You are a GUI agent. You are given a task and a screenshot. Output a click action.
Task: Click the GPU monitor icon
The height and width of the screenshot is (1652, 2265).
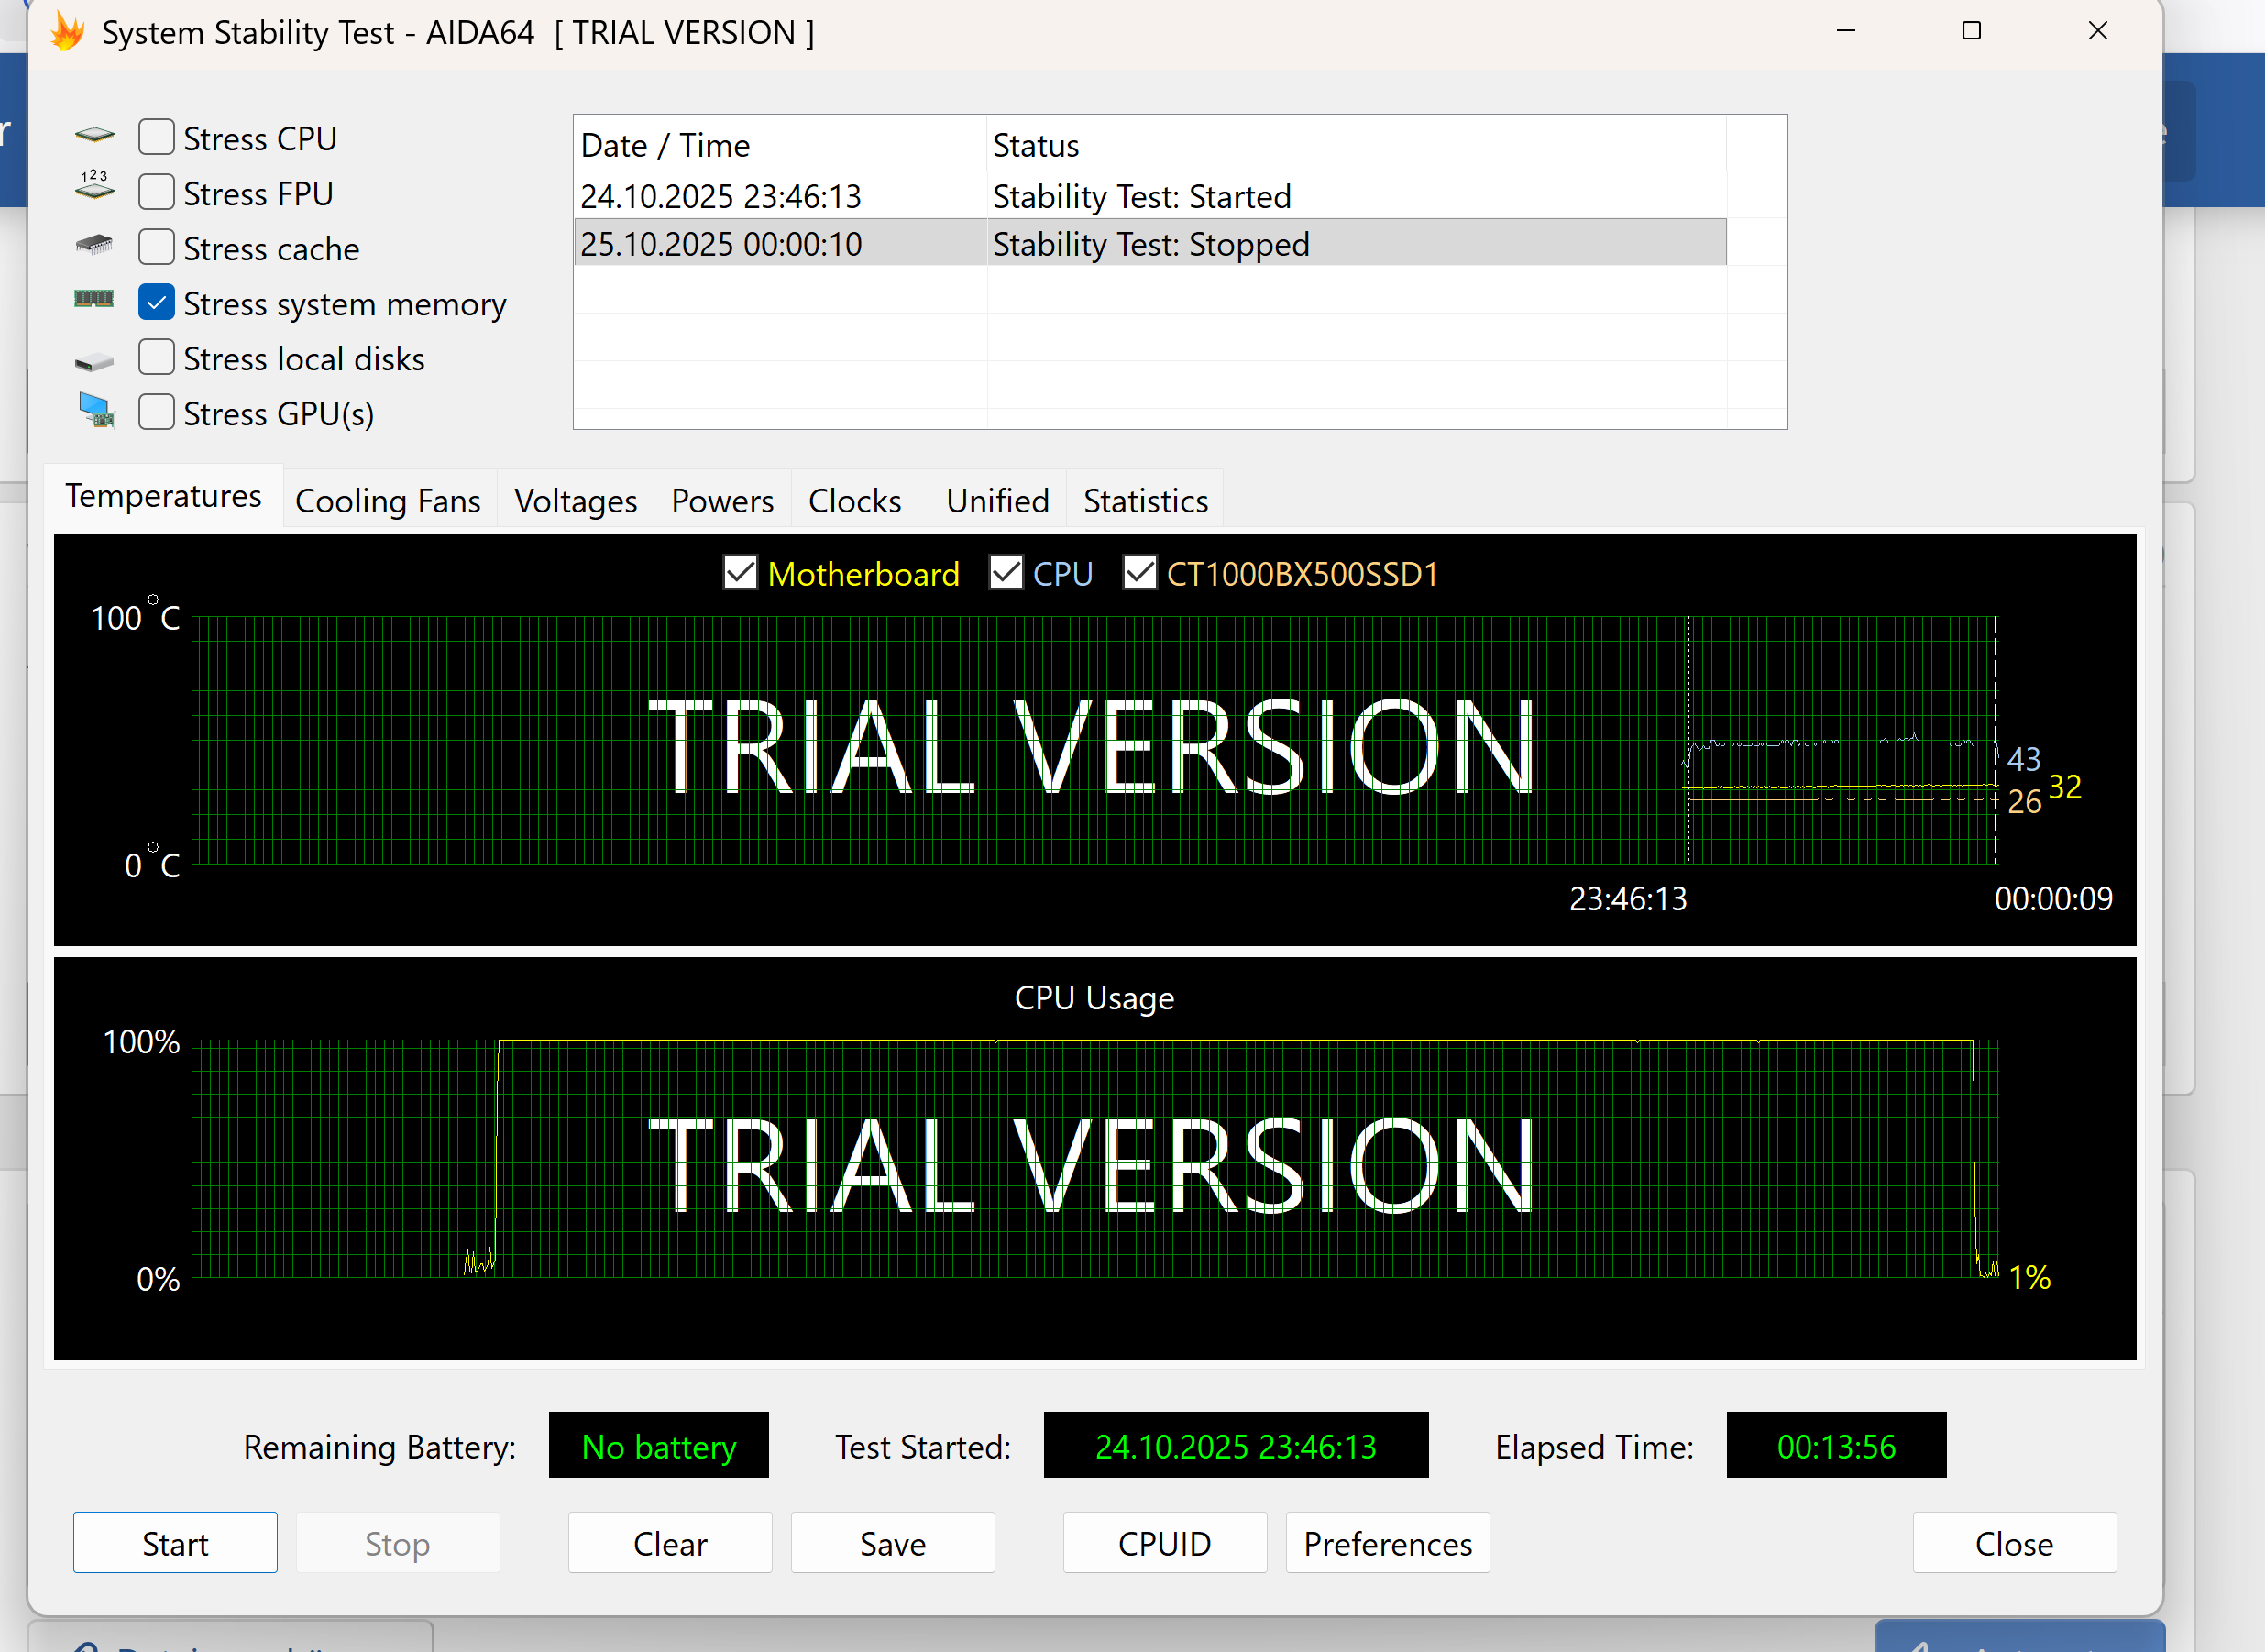97,410
